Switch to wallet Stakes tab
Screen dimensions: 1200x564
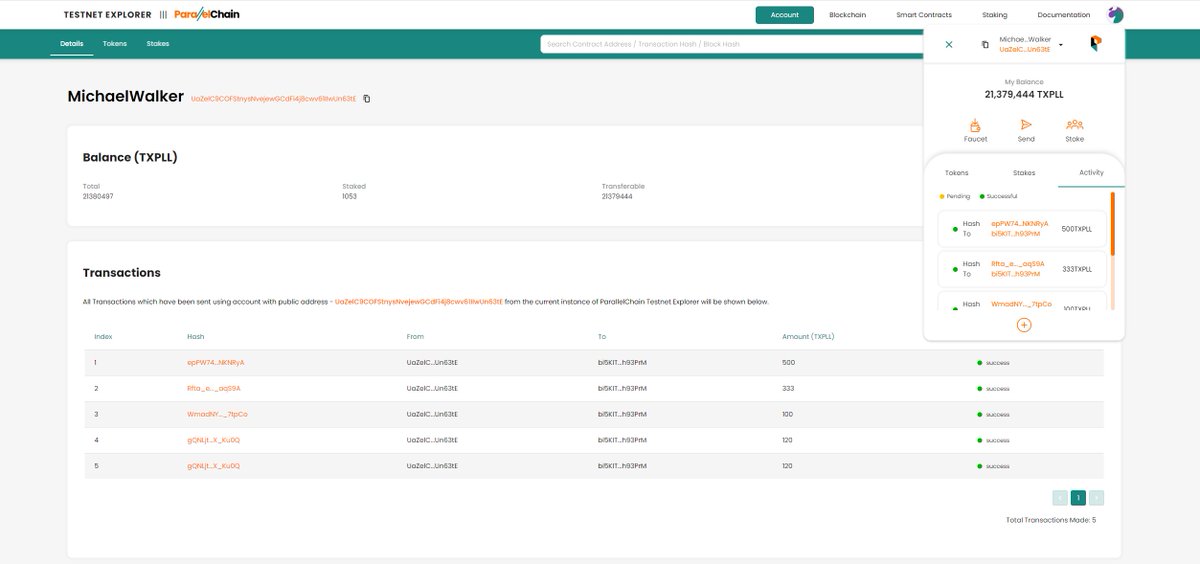pyautogui.click(x=1024, y=173)
